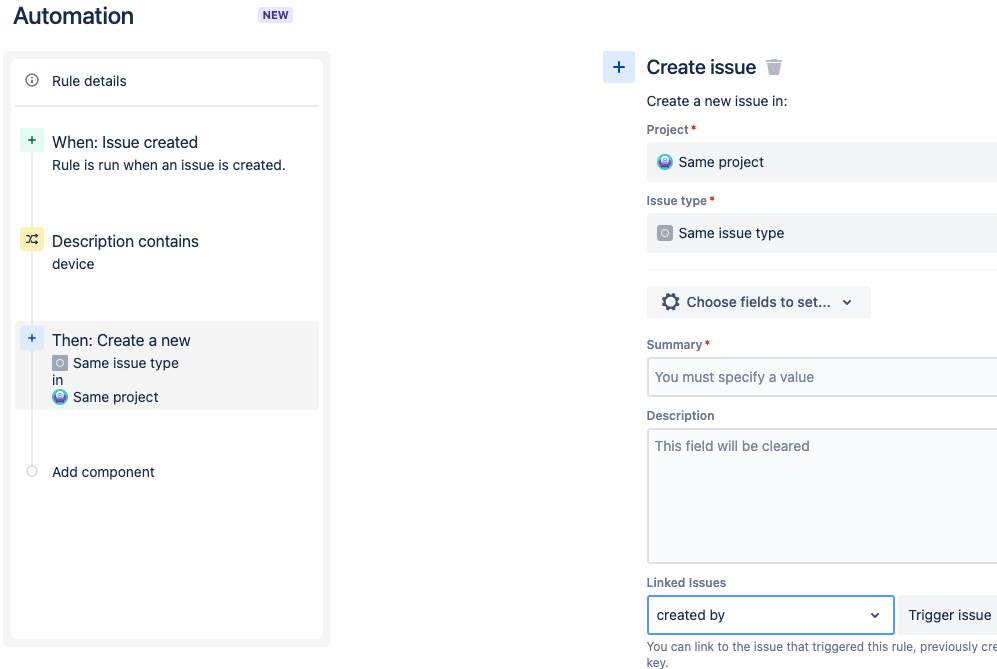This screenshot has width=997, height=669.
Task: Click the large plus icon beside Create issue heading
Action: click(619, 67)
